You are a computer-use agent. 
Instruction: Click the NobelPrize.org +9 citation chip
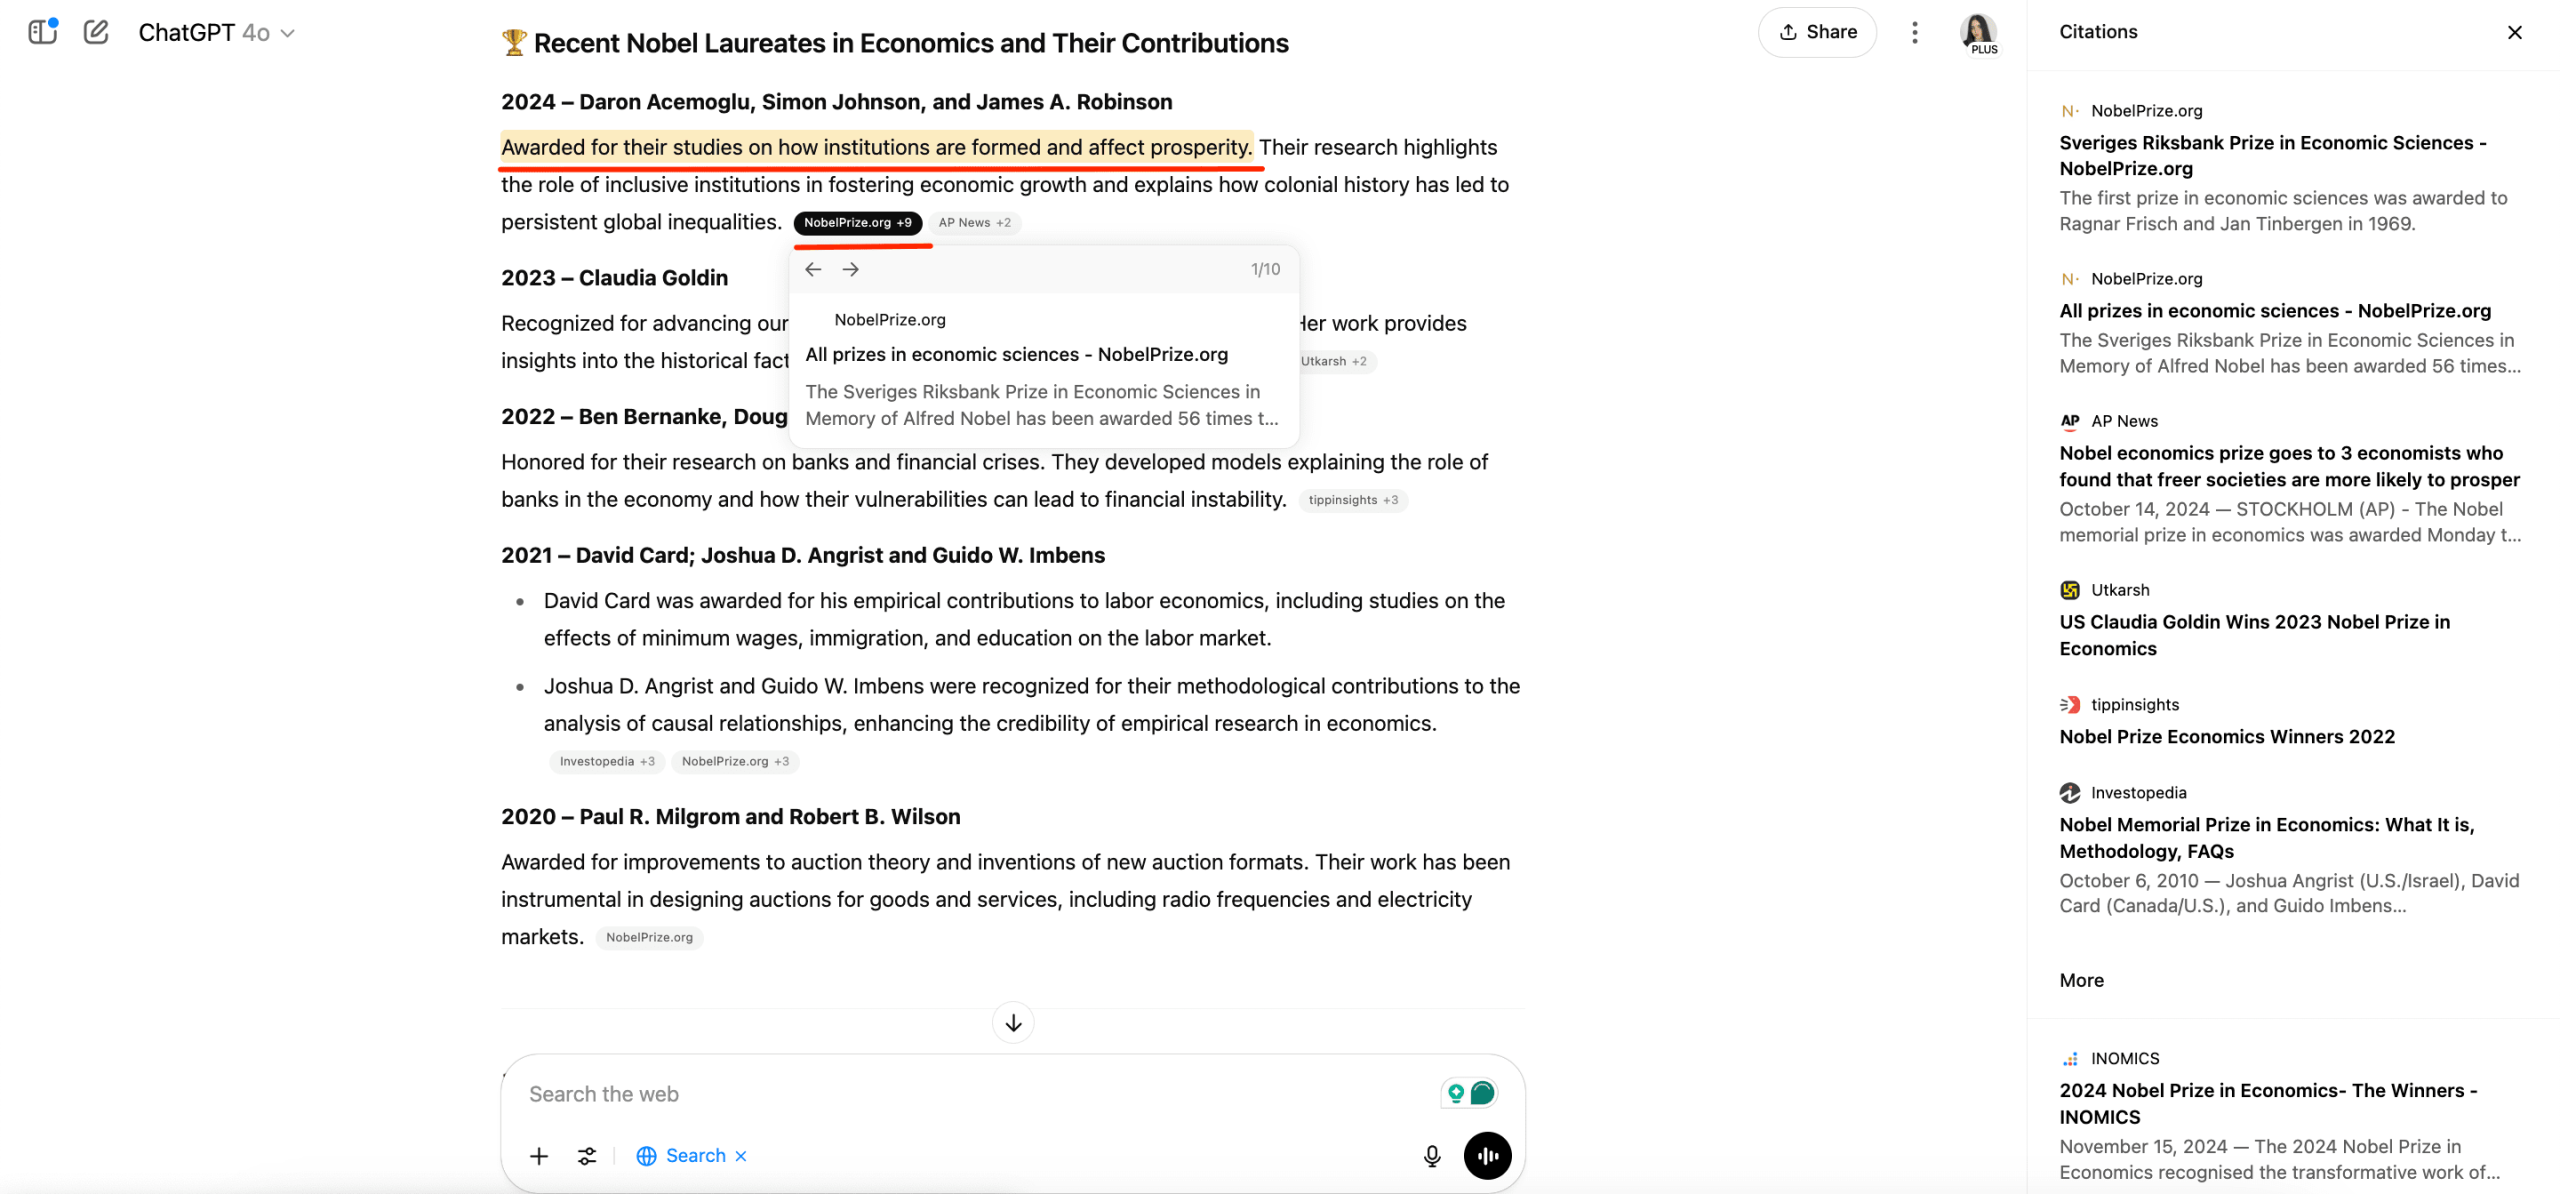click(857, 222)
